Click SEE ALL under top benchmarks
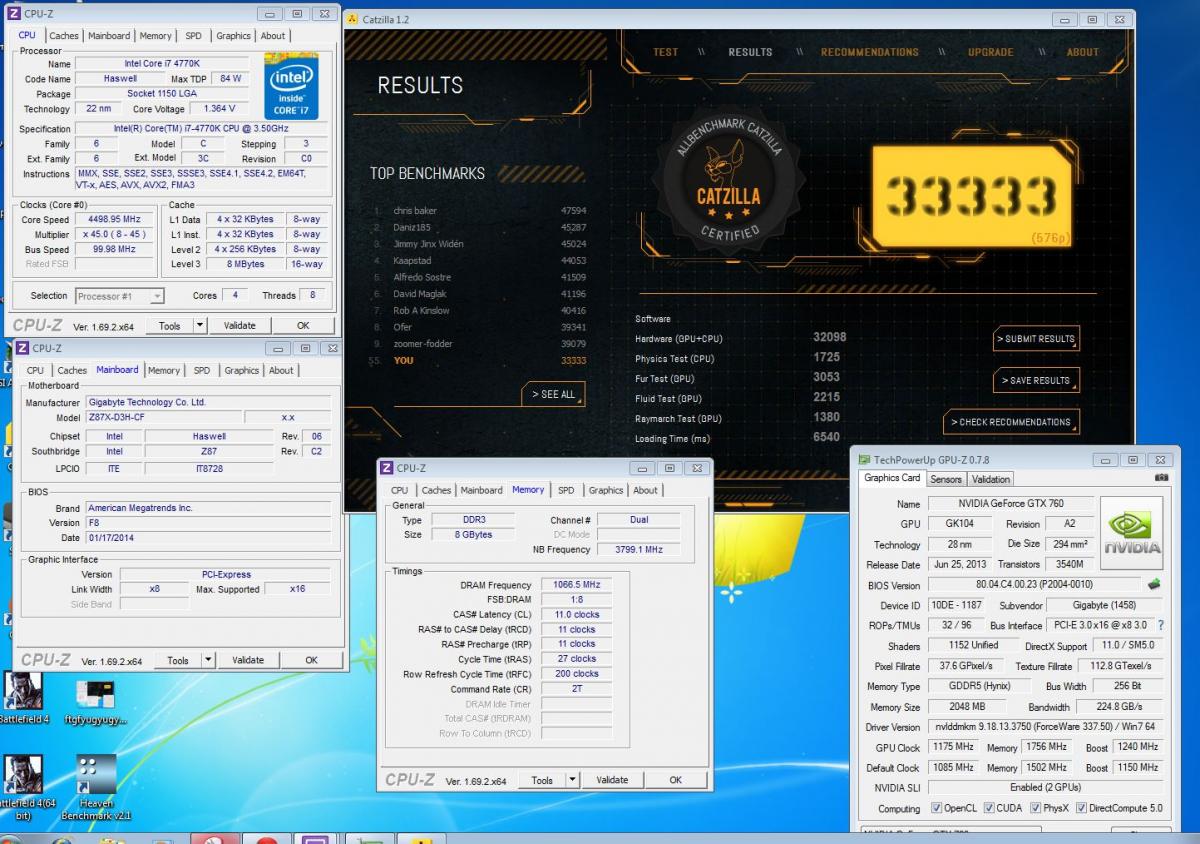Image resolution: width=1200 pixels, height=844 pixels. [553, 395]
